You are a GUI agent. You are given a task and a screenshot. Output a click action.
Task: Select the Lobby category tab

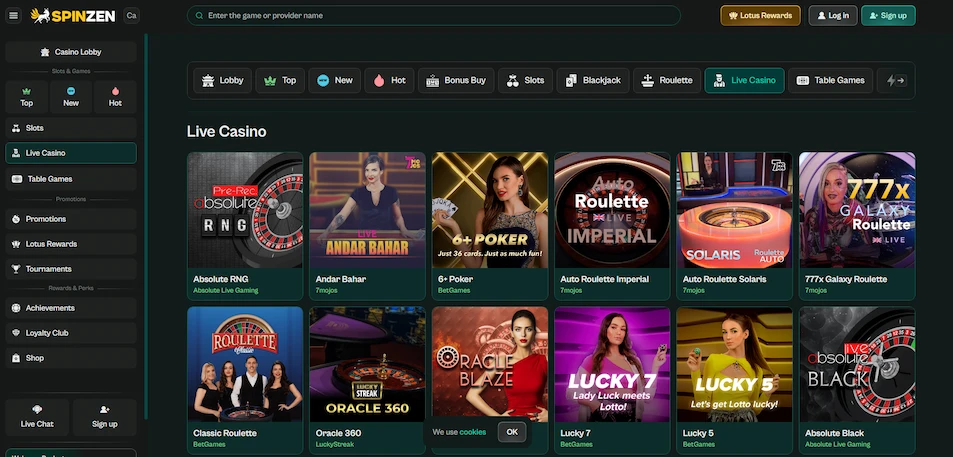click(x=222, y=80)
